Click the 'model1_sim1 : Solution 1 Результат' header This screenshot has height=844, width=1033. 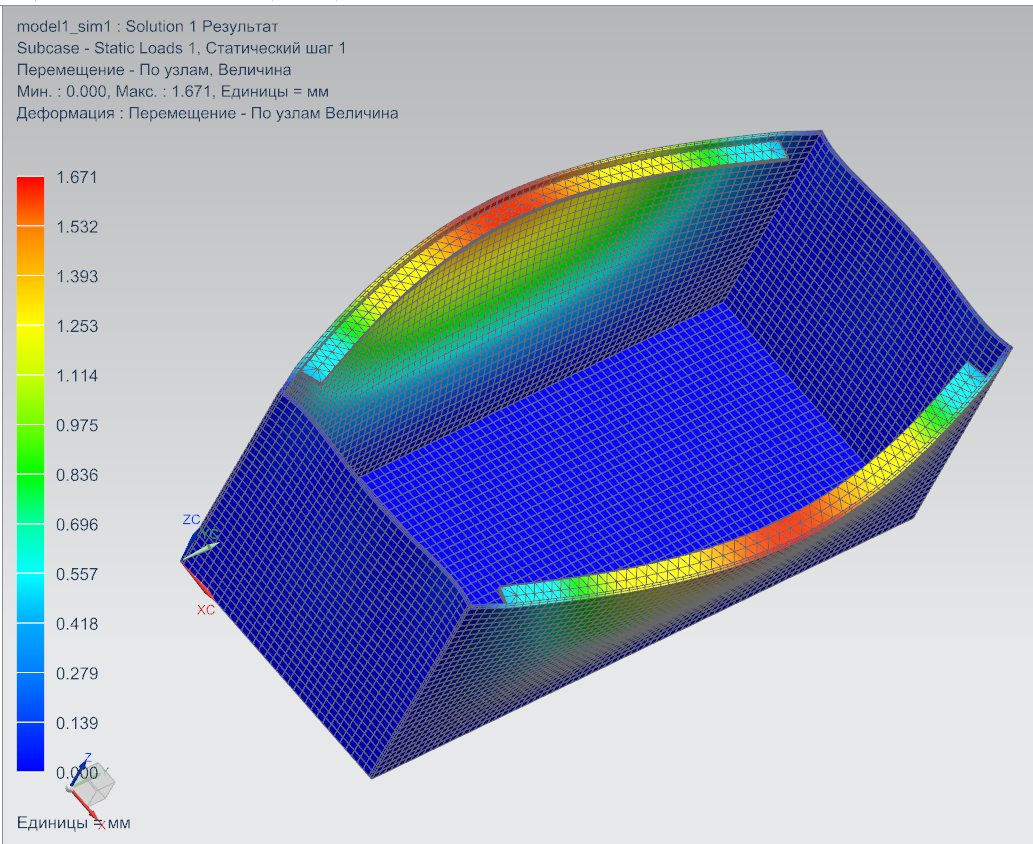coord(147,26)
